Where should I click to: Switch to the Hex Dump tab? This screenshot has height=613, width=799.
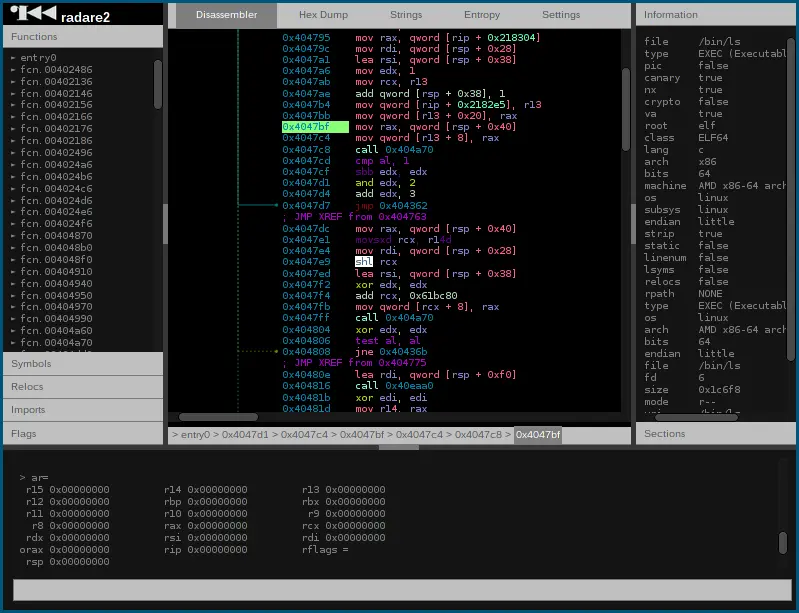[323, 15]
